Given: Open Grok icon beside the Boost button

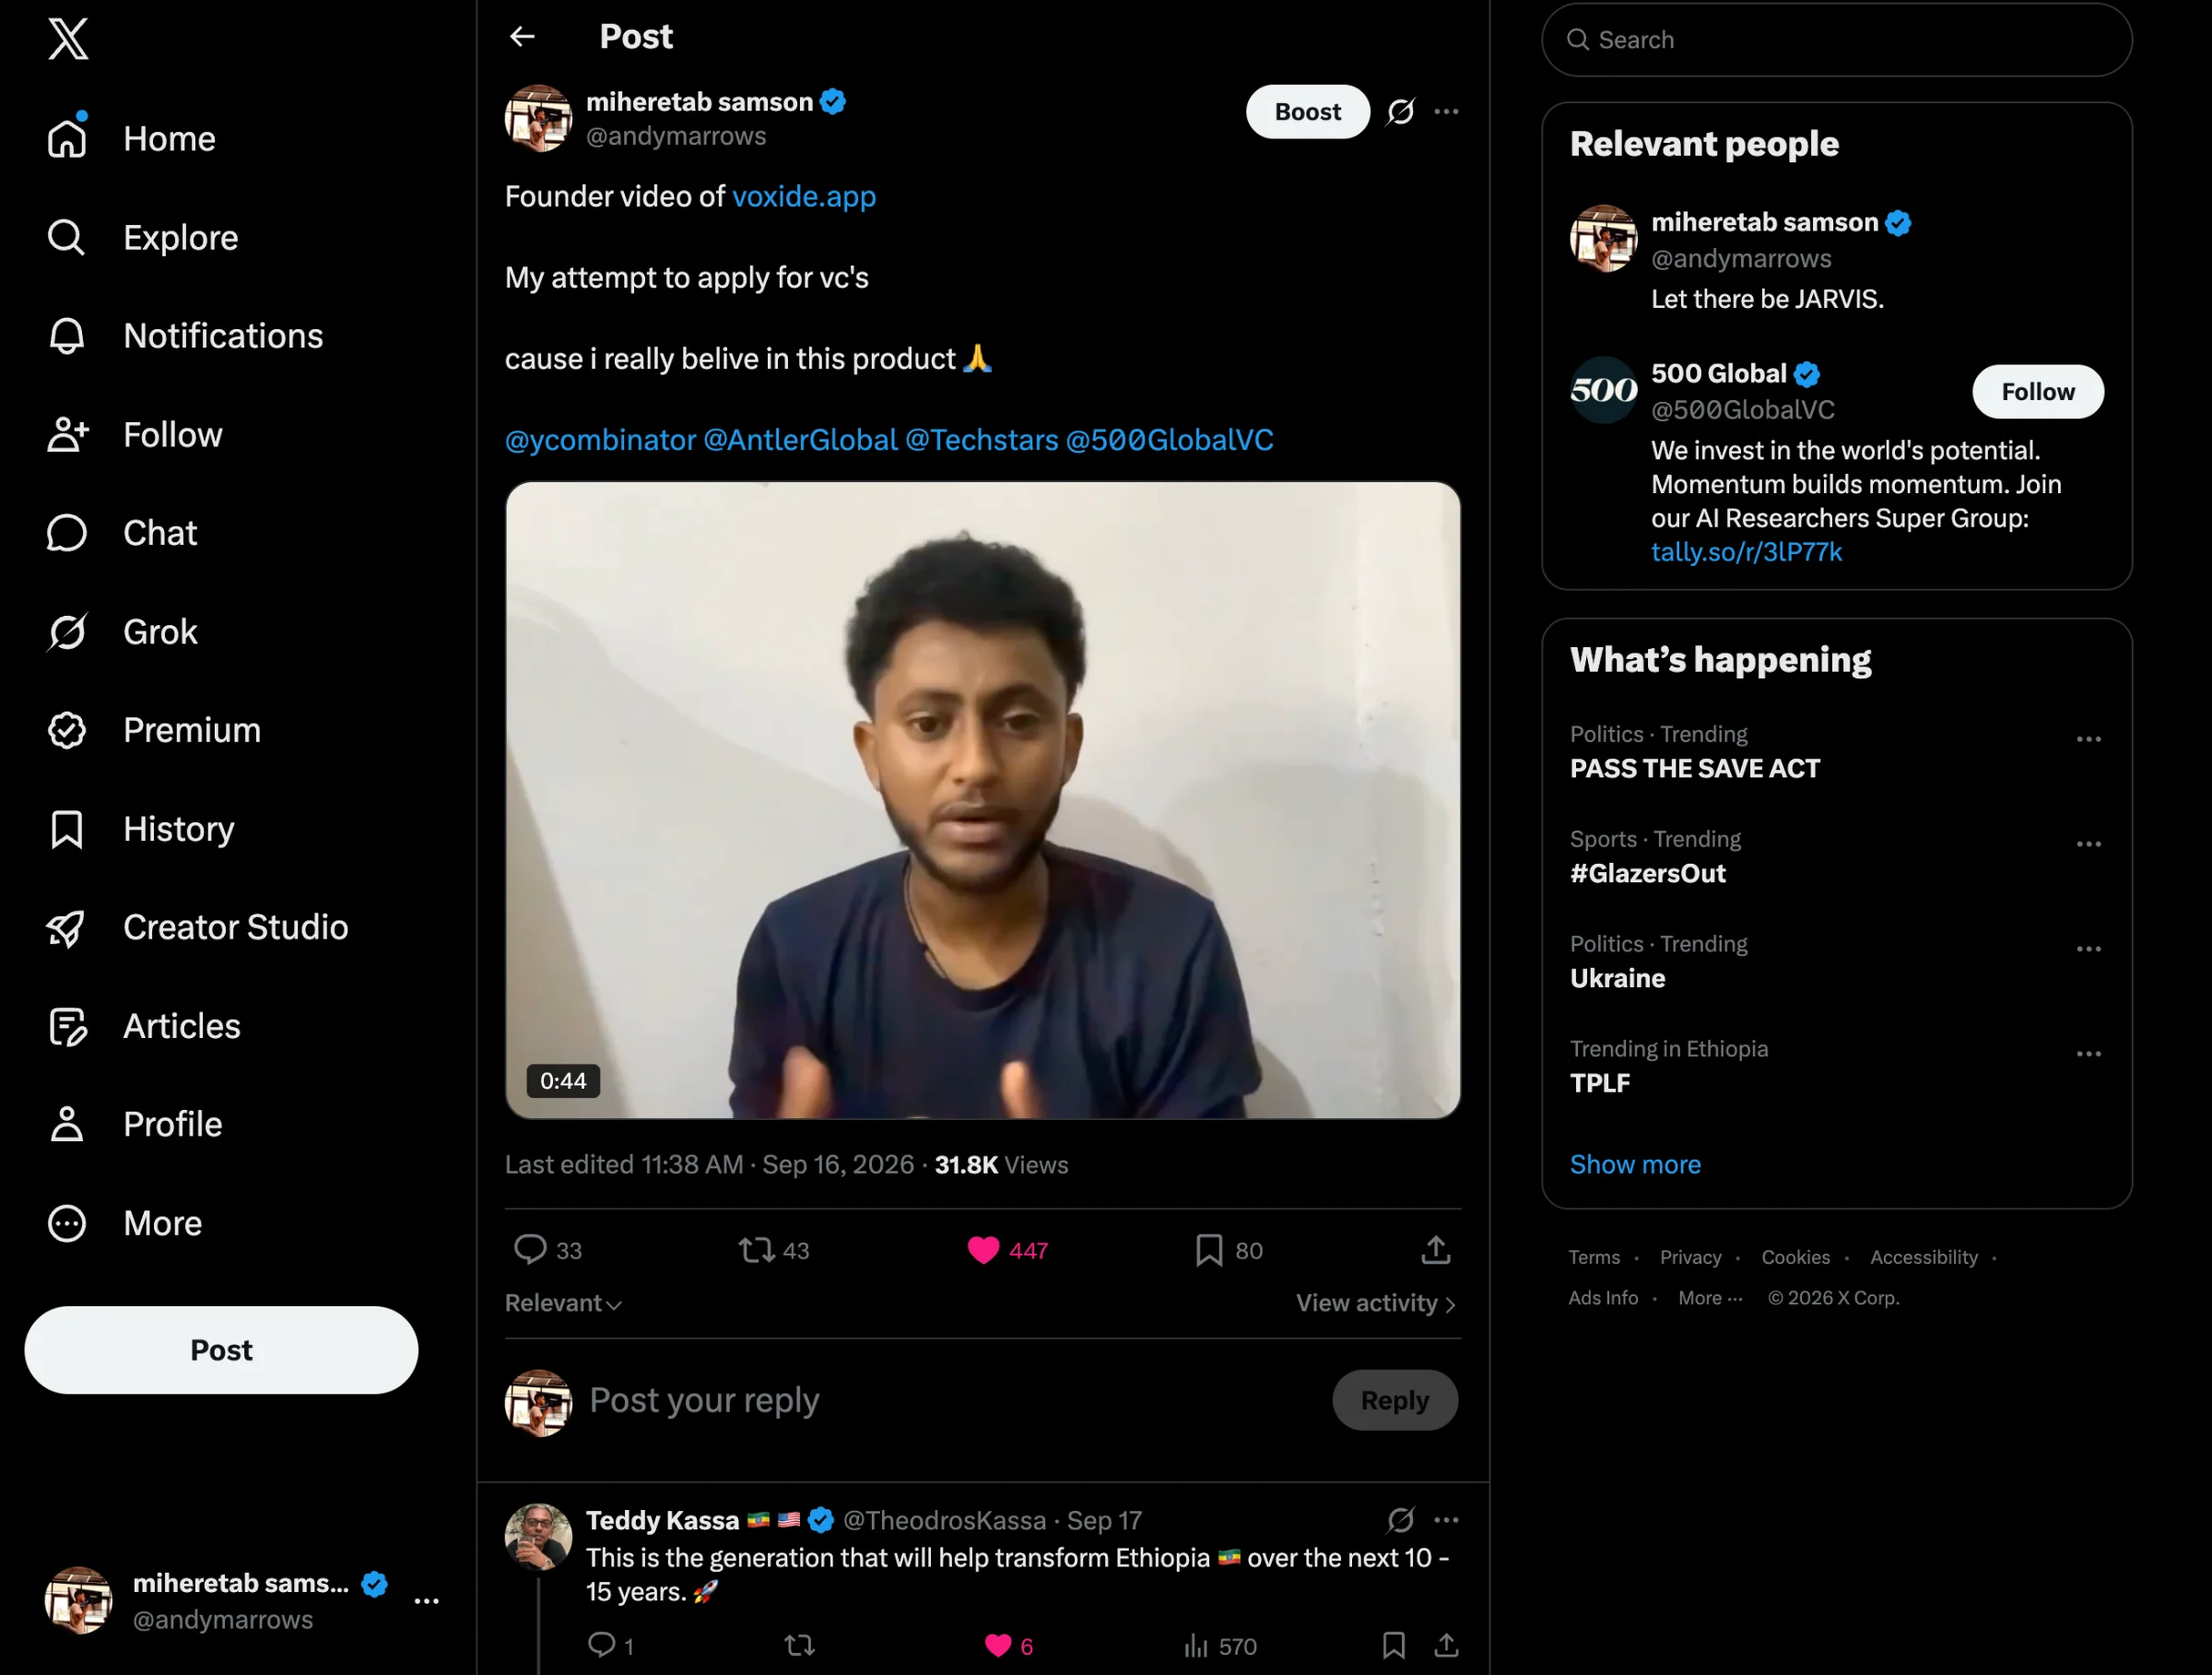Looking at the screenshot, I should pos(1400,111).
